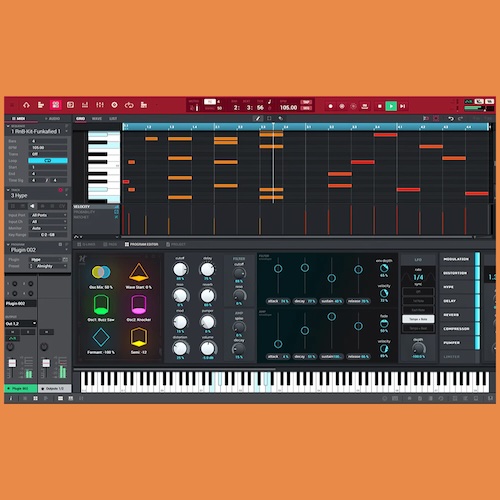Open the Out 1,2 output dropdown
Image resolution: width=500 pixels, height=500 pixels.
coord(21,323)
